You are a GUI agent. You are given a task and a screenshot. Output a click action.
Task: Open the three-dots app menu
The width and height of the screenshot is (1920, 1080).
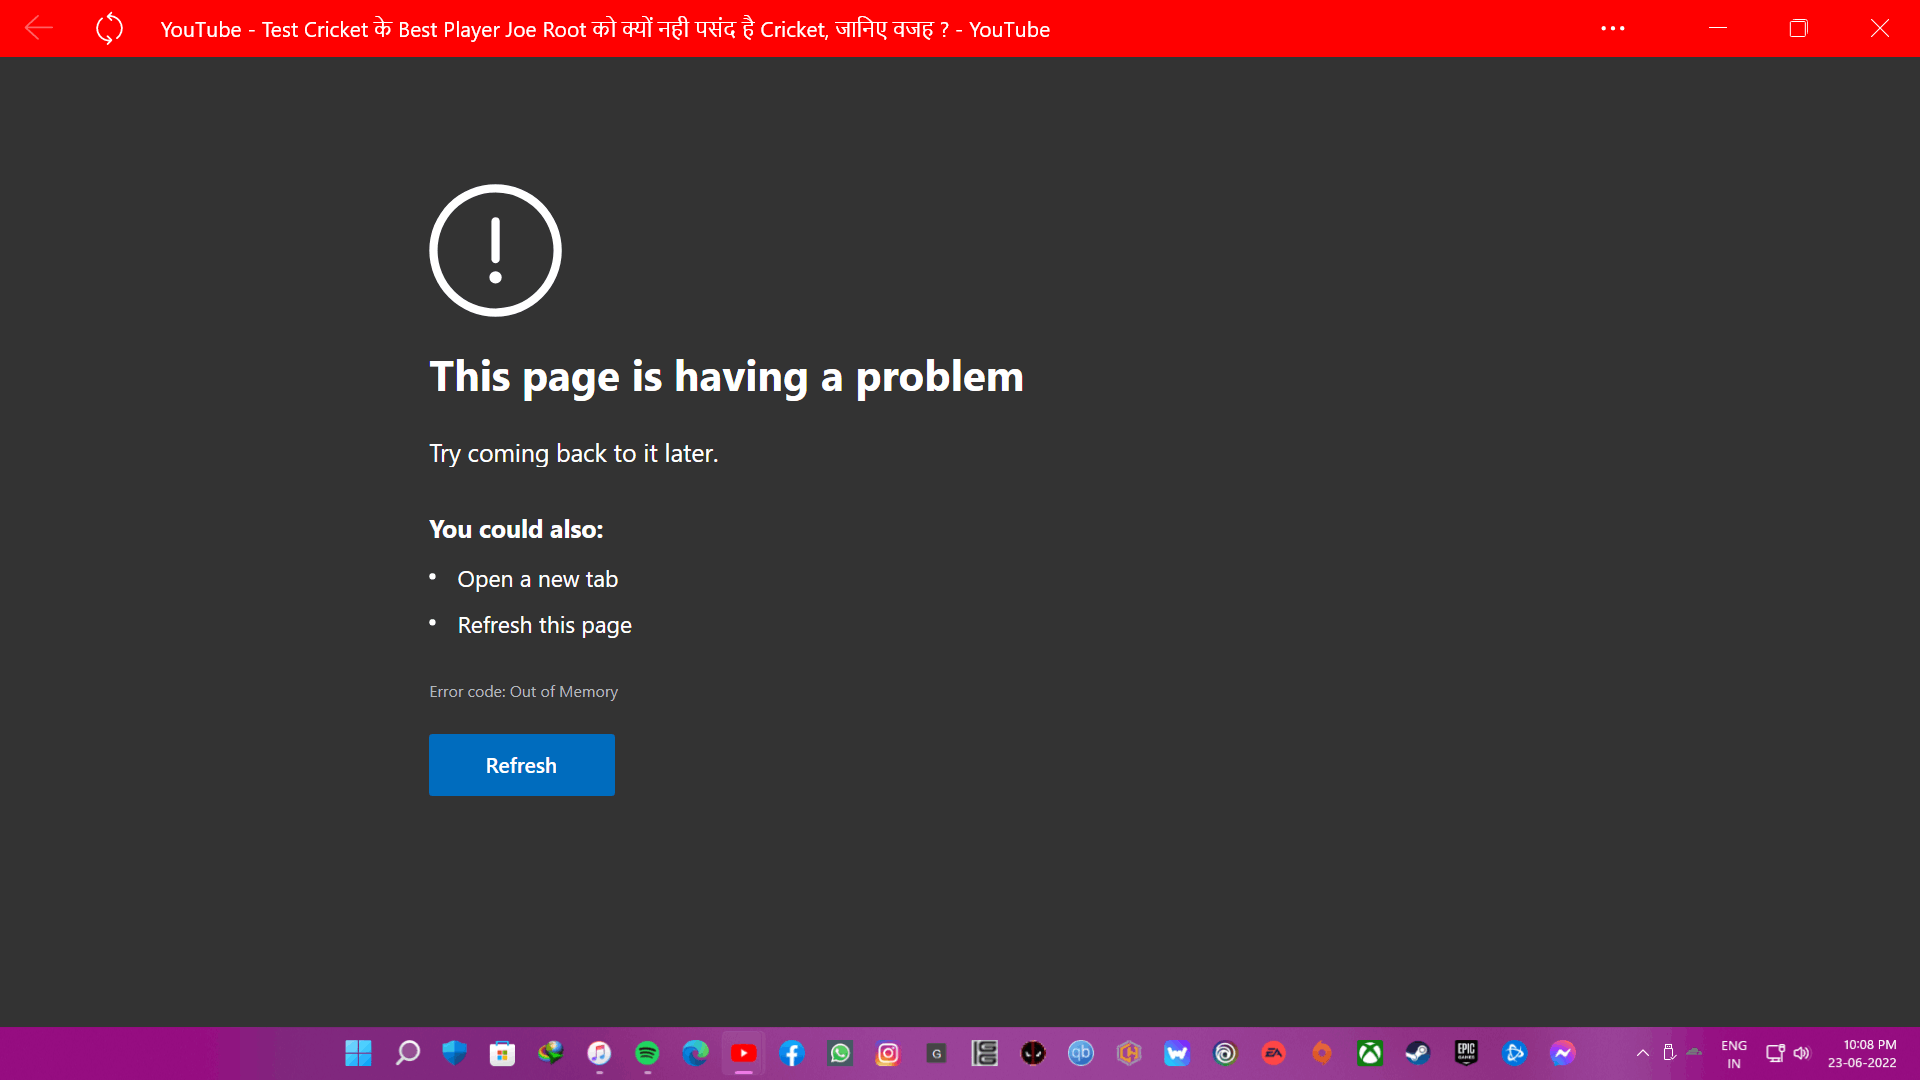pos(1612,28)
